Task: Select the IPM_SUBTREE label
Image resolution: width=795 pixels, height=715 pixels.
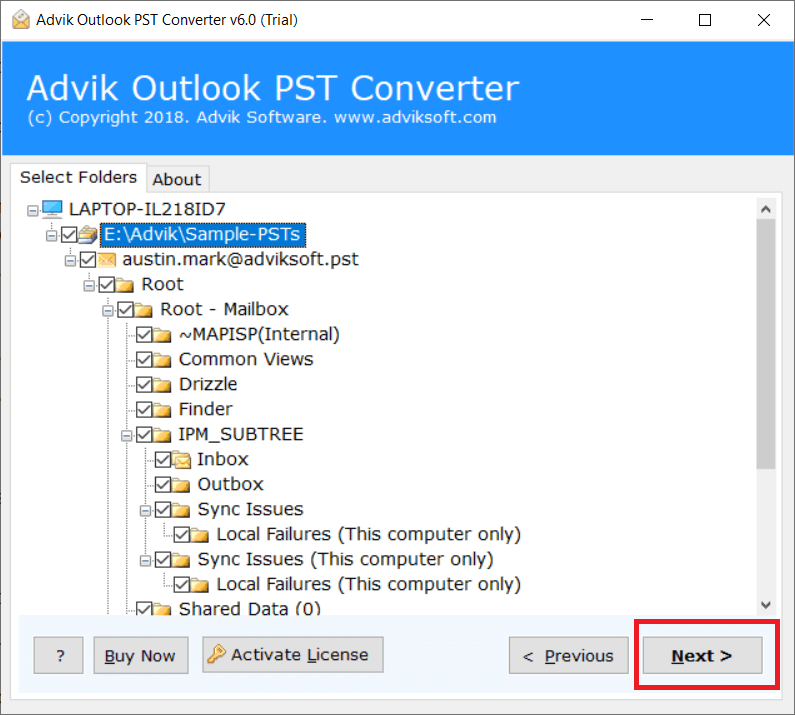Action: [241, 435]
